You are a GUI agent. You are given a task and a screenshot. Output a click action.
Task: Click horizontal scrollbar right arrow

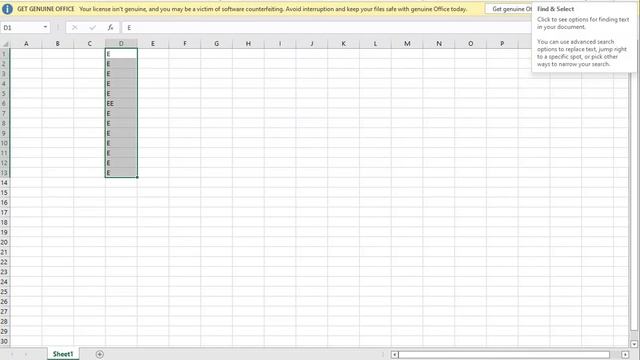(625, 355)
